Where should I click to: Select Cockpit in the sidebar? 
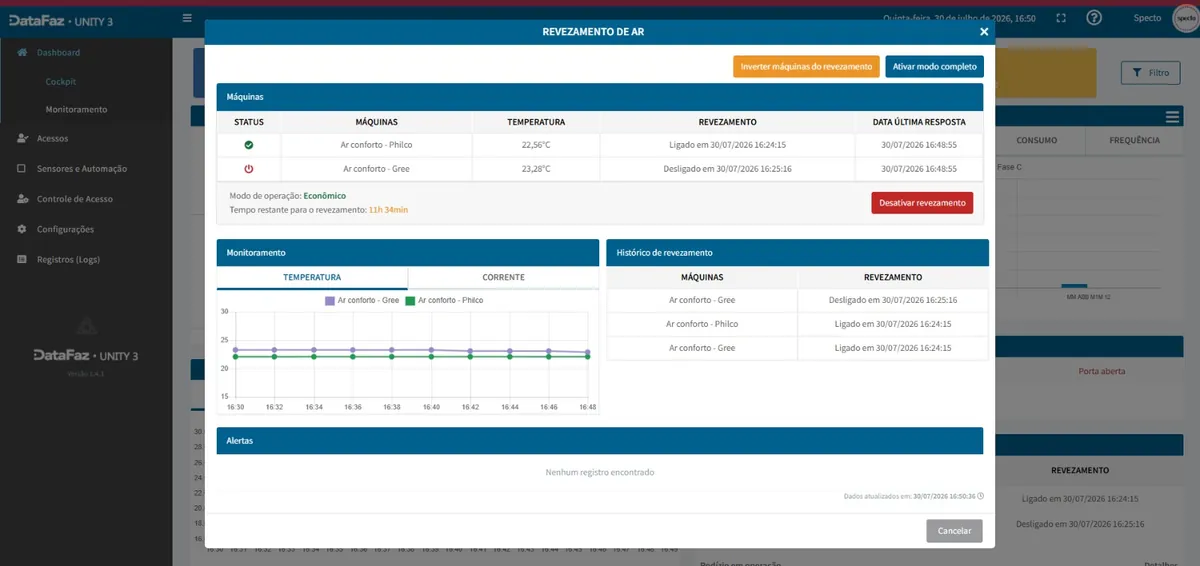[61, 81]
